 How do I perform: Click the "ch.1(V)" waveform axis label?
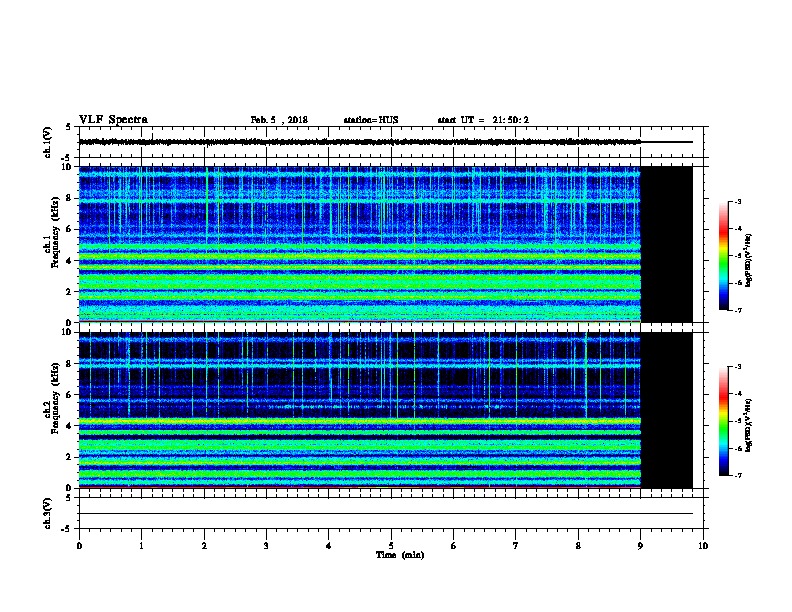click(47, 142)
